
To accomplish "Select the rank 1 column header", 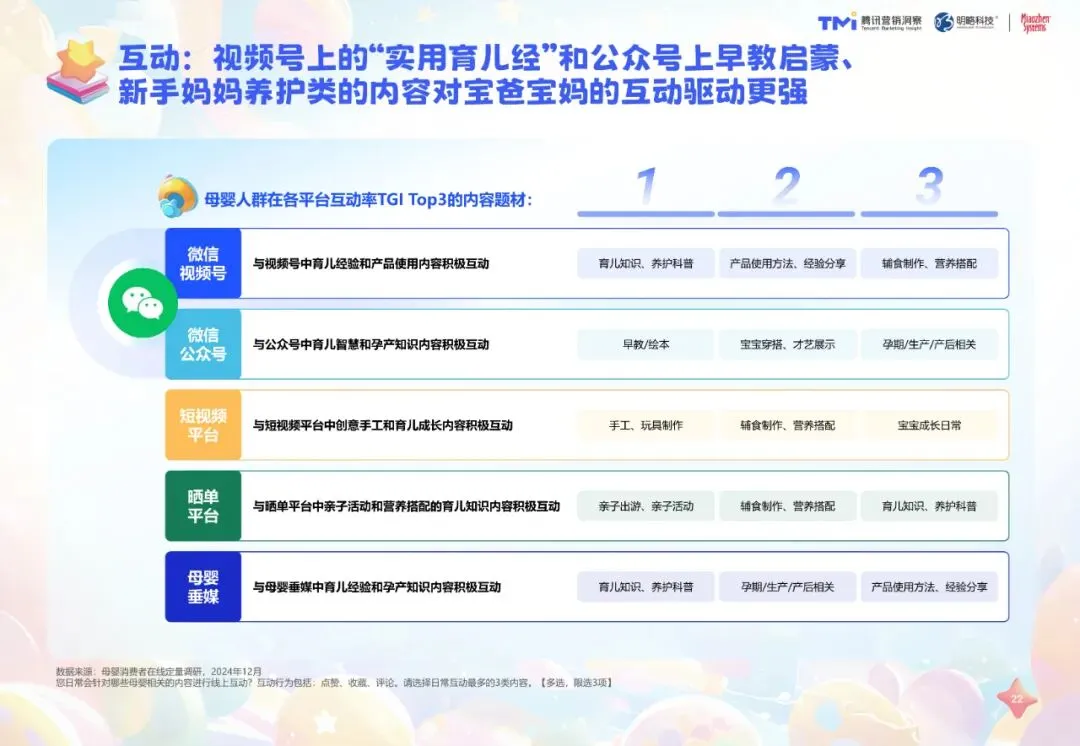I will (645, 191).
